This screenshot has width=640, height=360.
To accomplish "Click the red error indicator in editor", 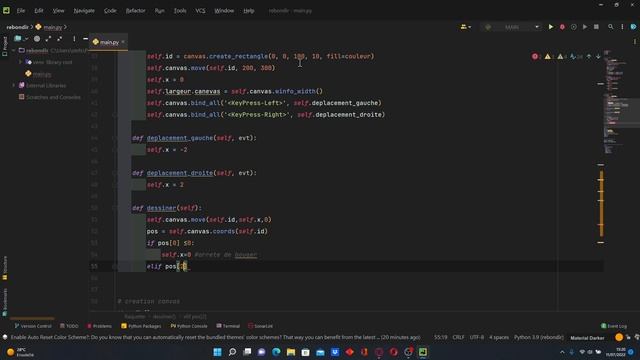I will click(535, 56).
